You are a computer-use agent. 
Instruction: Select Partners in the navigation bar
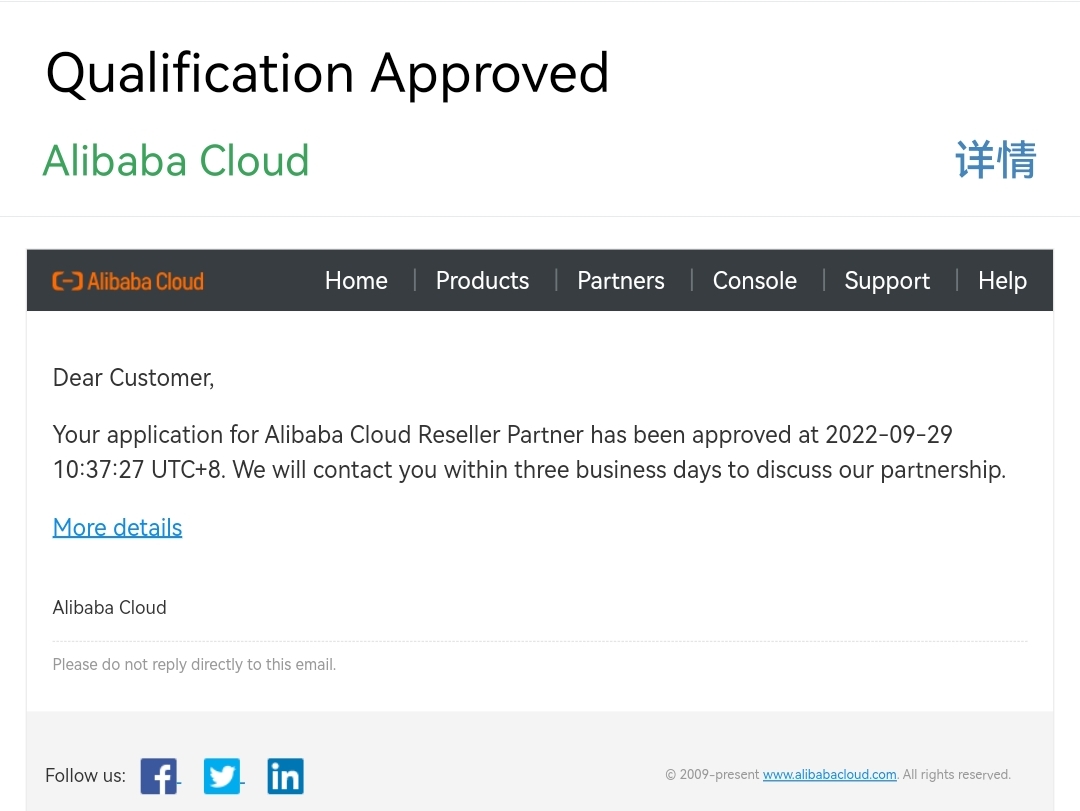pos(620,281)
